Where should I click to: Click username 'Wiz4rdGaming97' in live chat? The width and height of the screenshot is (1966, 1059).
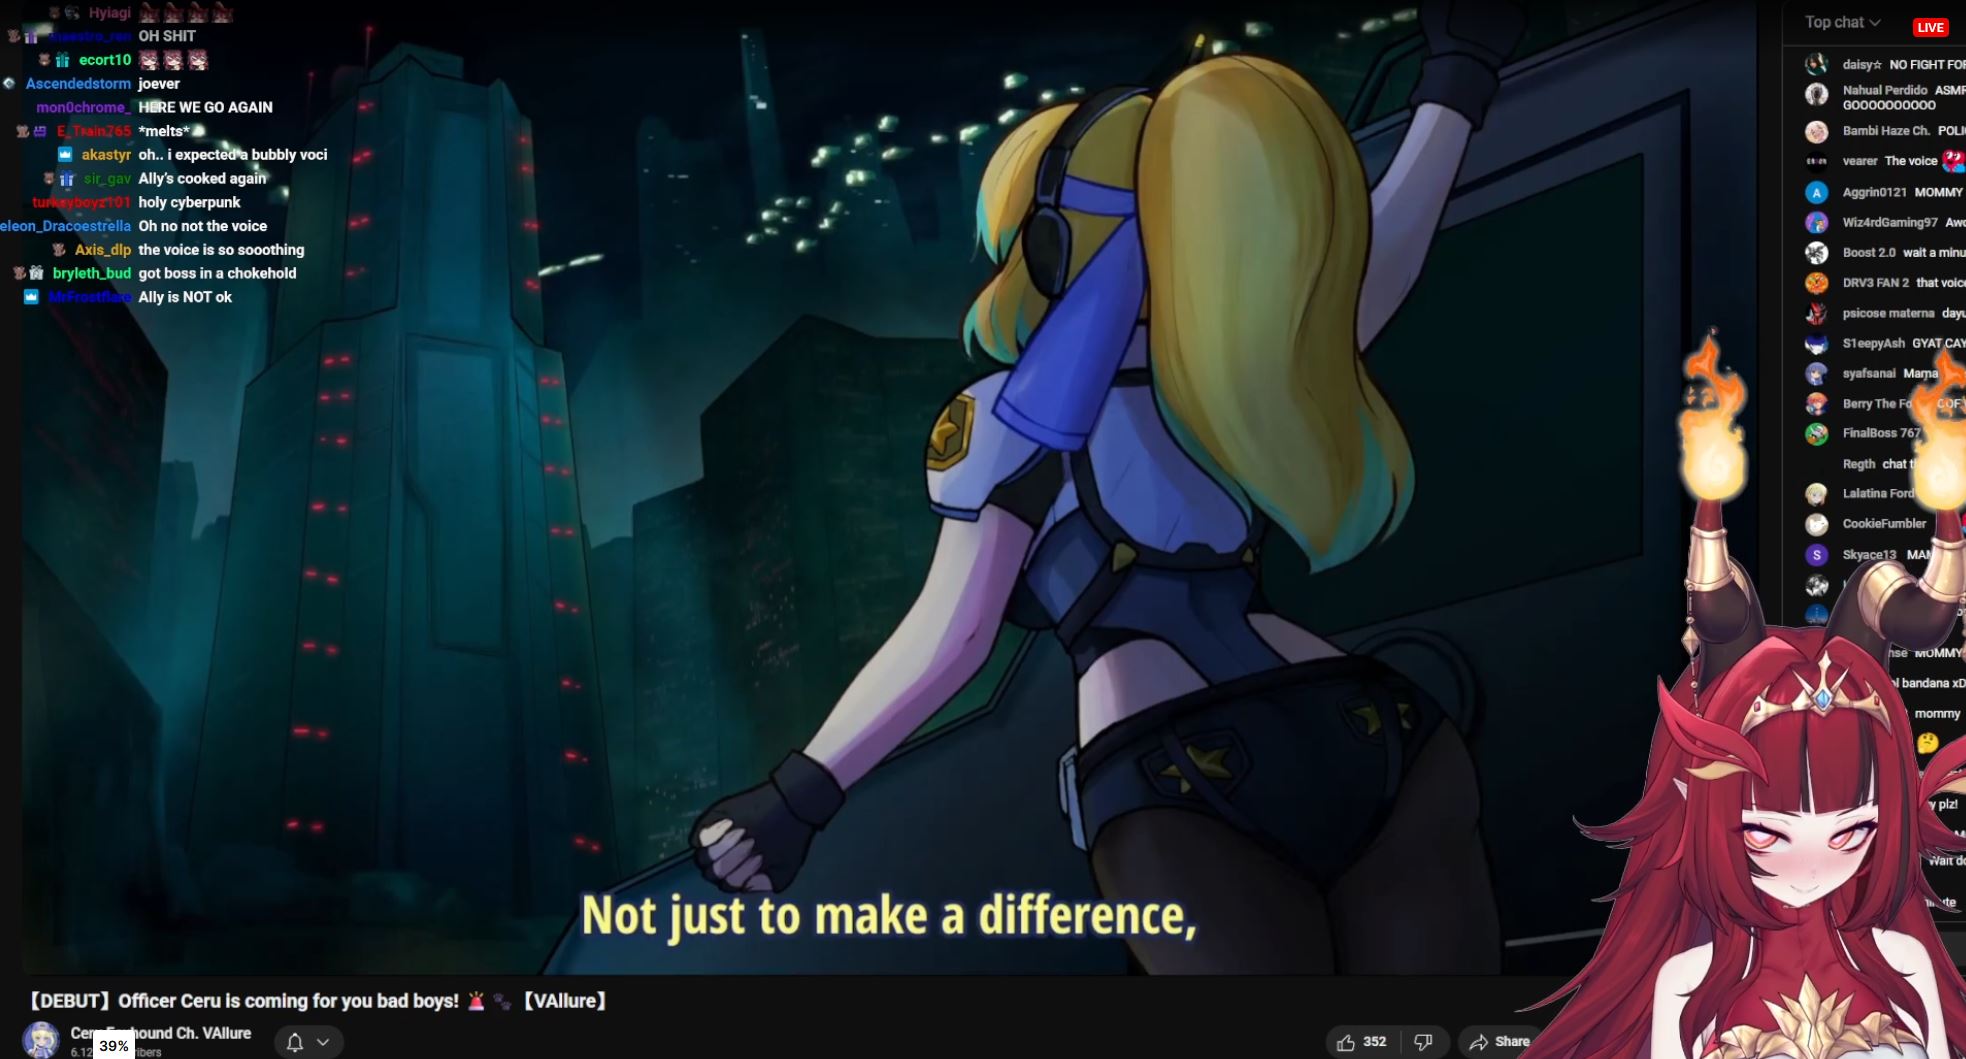tap(1890, 222)
